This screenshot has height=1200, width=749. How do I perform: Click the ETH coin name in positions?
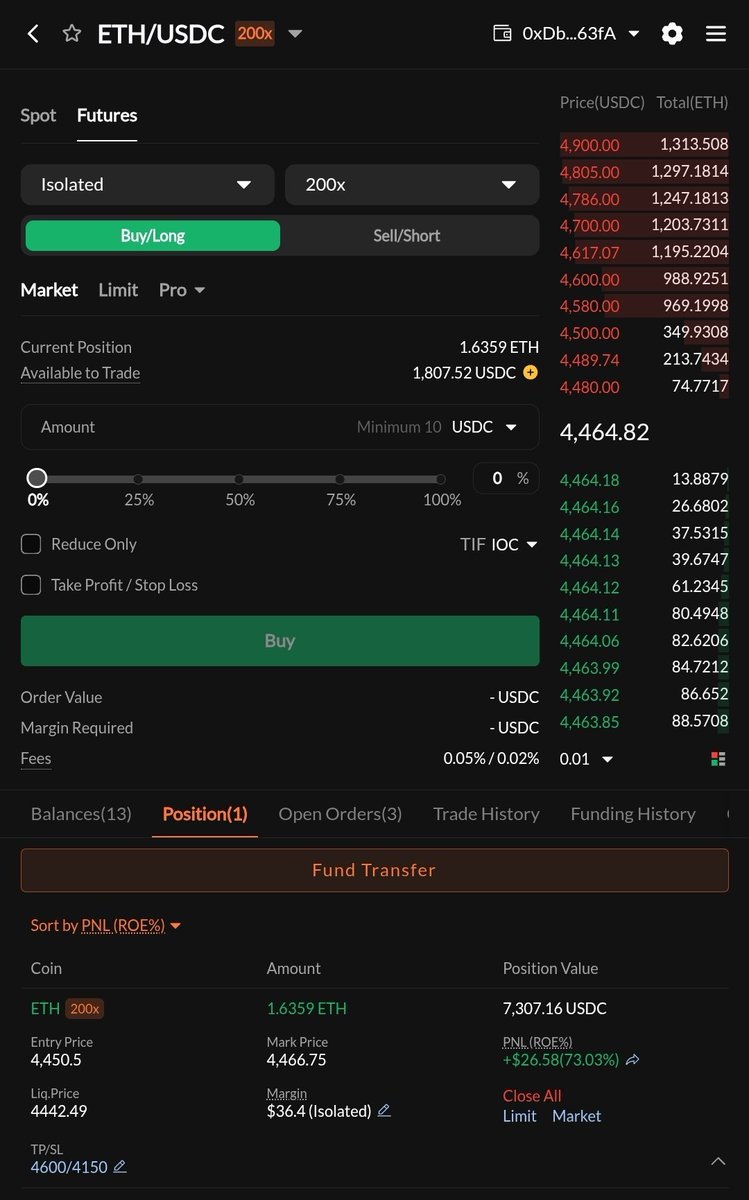point(45,1009)
